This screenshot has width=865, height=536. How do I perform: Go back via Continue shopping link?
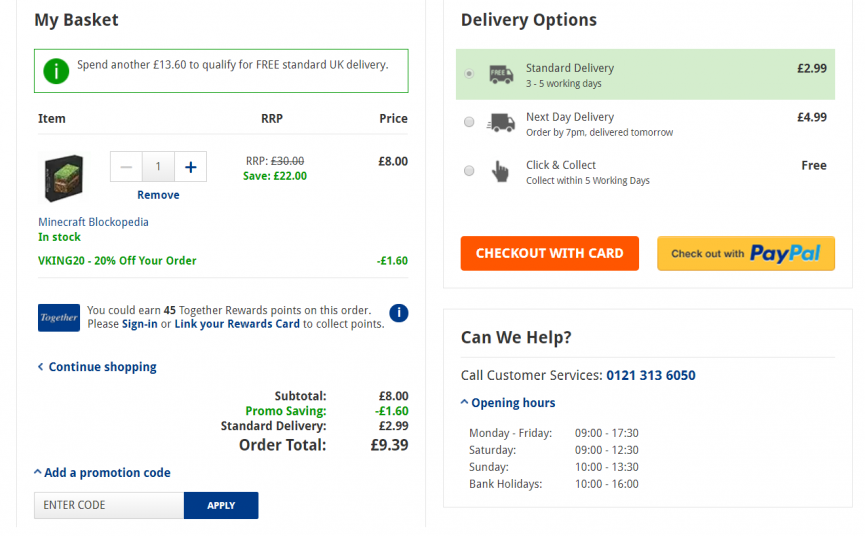tap(97, 367)
